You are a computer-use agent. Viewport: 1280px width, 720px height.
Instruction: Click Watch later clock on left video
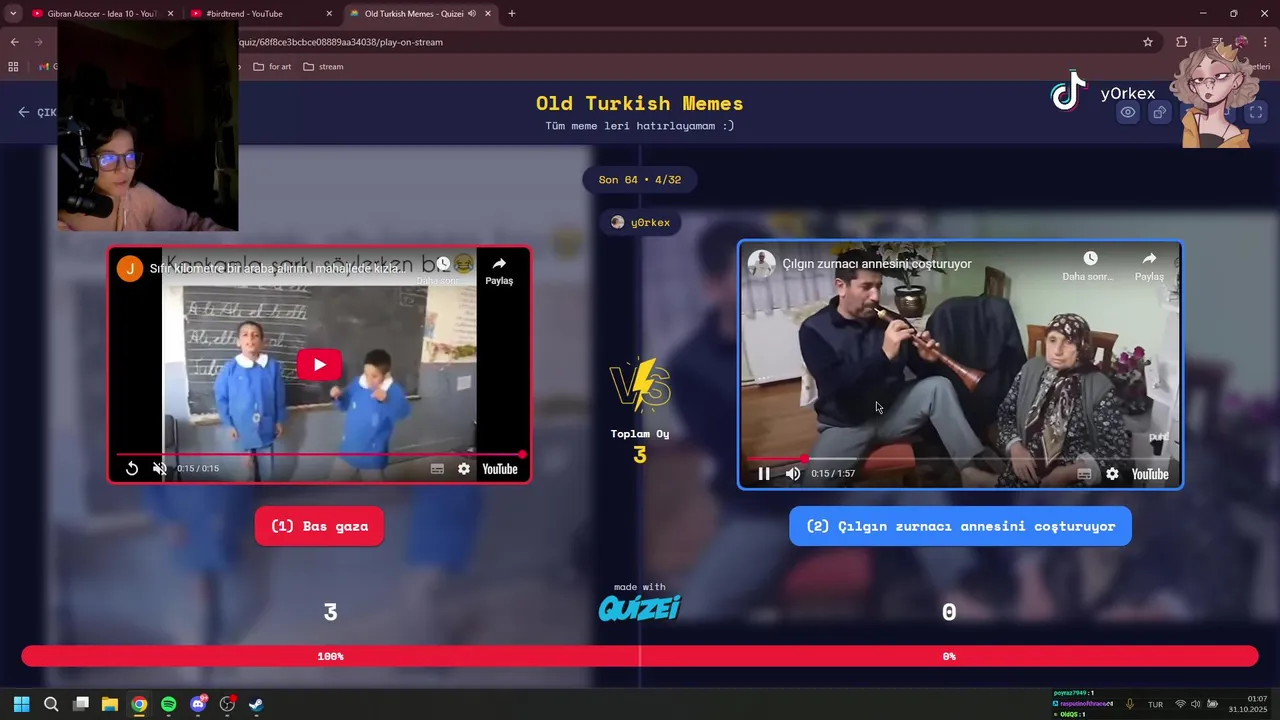[443, 264]
